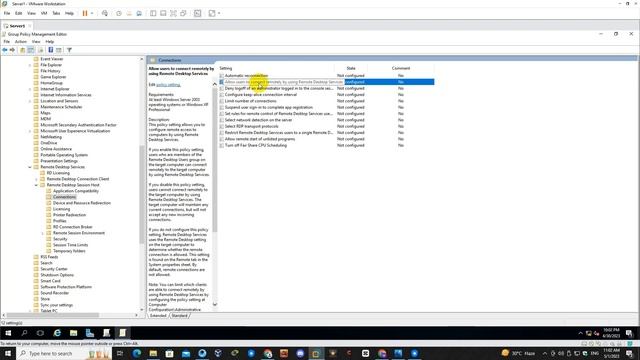Open Microsoft Edge on host taskbar
Viewport: 640px width, 360px height.
point(137,353)
